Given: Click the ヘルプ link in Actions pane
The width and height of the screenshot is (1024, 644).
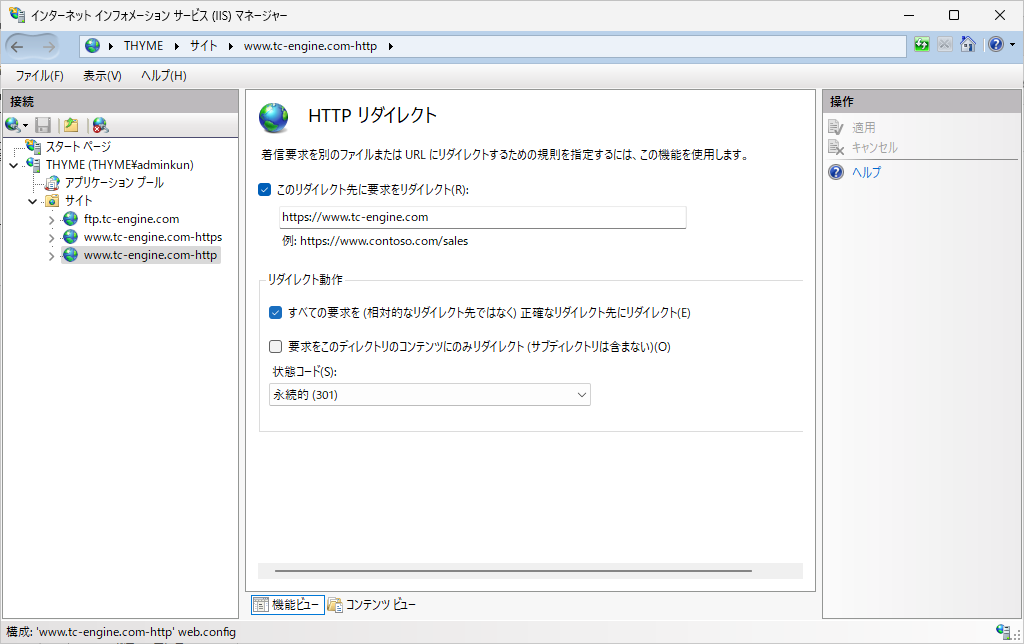Looking at the screenshot, I should [866, 172].
